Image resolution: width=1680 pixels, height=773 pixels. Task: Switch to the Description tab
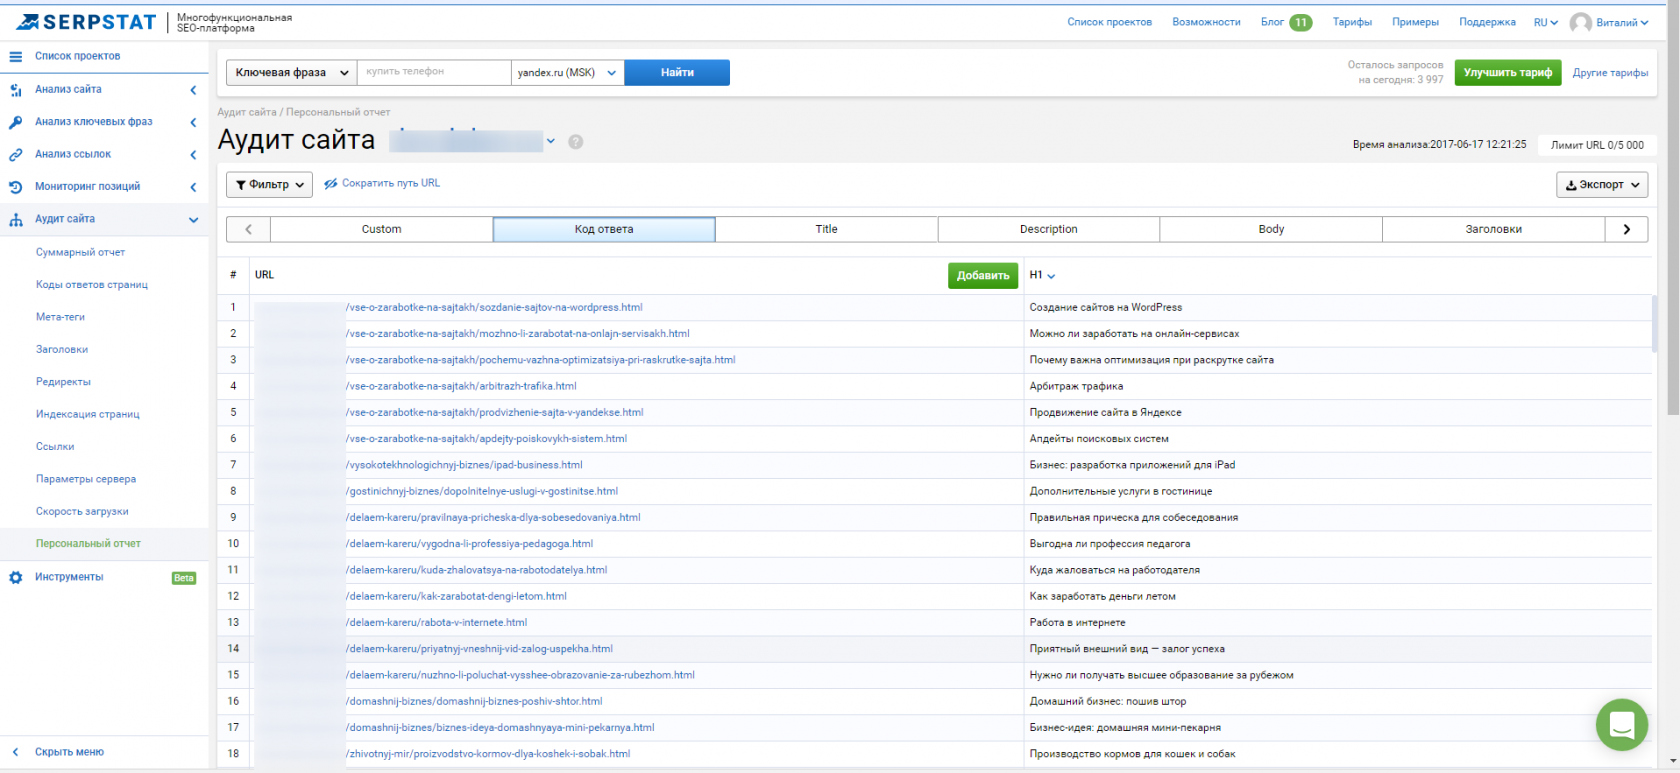click(1049, 229)
